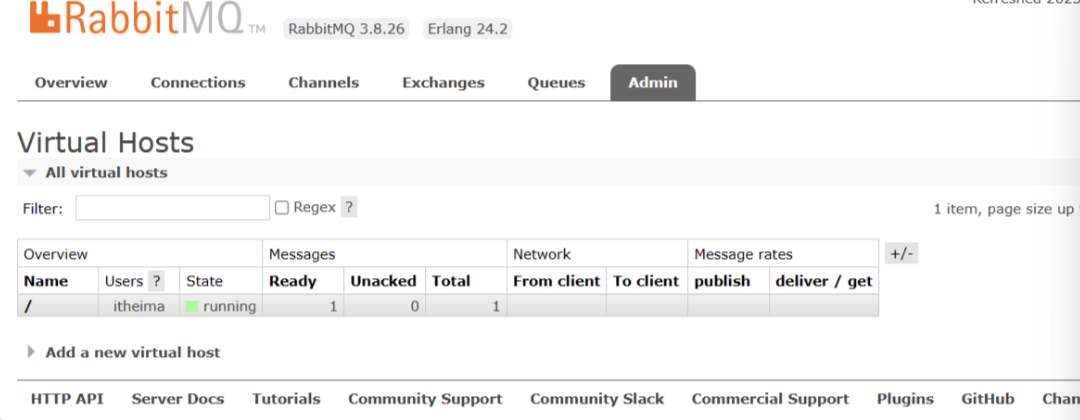Open the Server Docs link

point(178,399)
